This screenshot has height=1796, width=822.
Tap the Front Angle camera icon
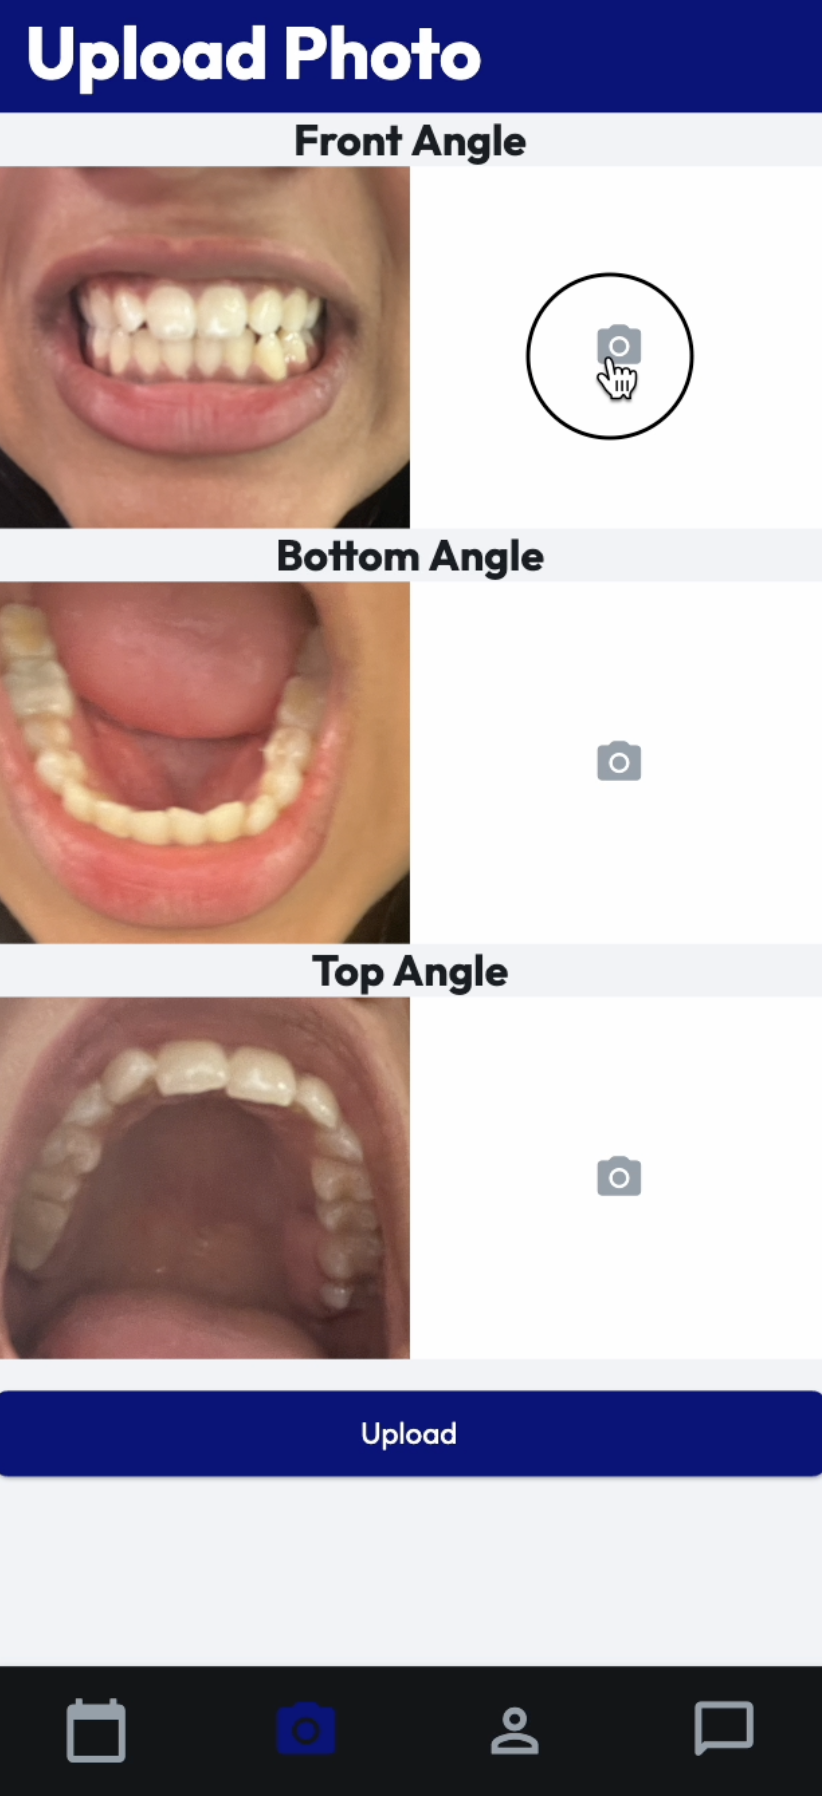(x=619, y=345)
